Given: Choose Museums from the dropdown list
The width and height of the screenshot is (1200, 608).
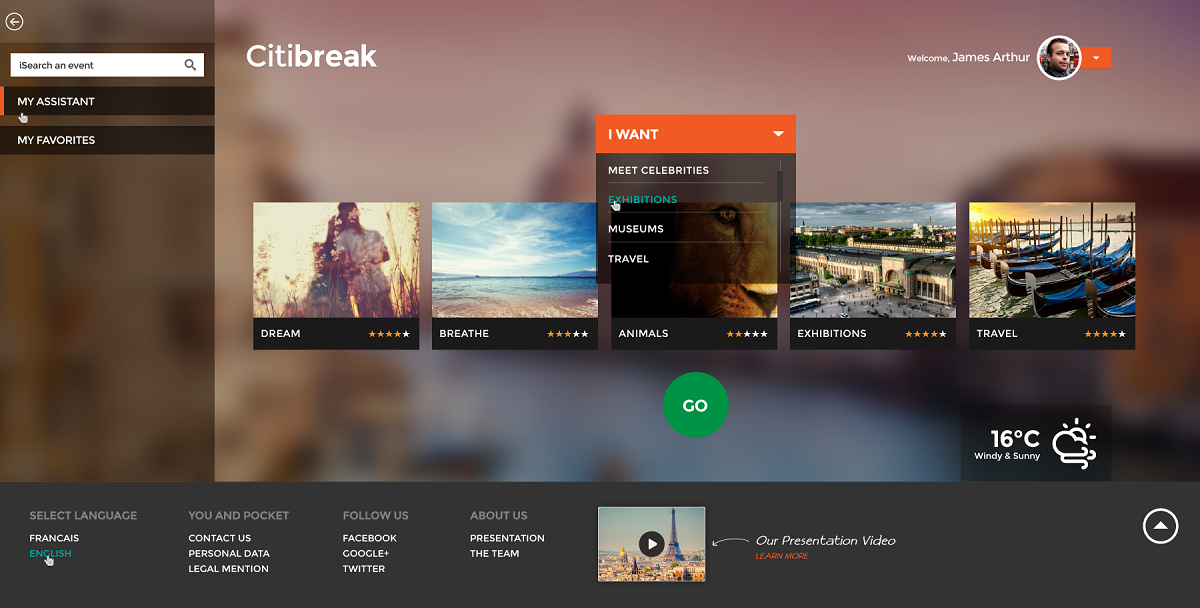Looking at the screenshot, I should coord(636,229).
